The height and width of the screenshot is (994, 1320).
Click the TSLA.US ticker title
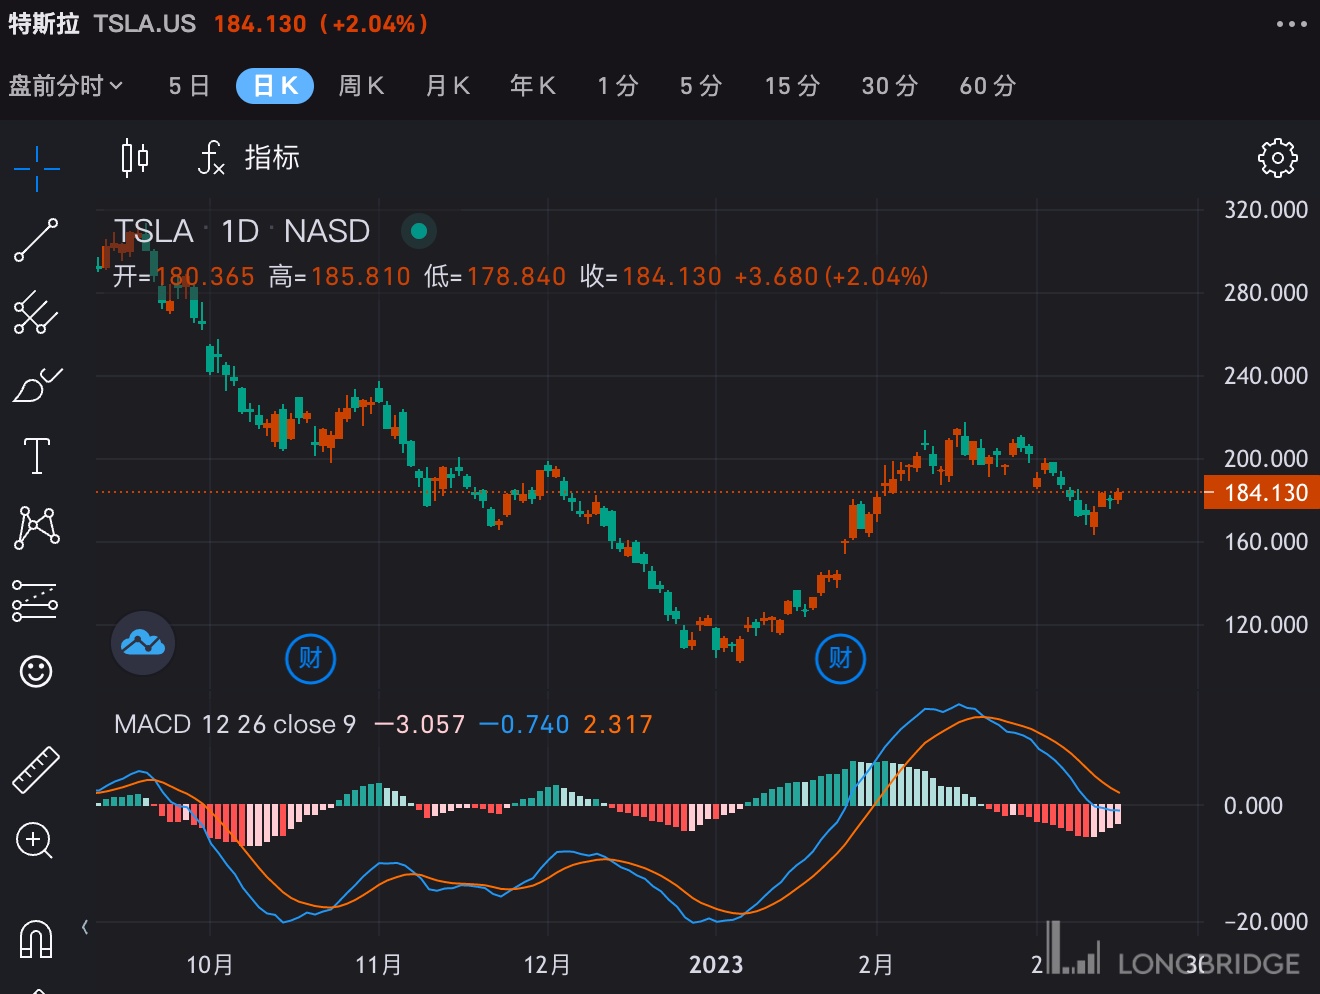tap(145, 24)
